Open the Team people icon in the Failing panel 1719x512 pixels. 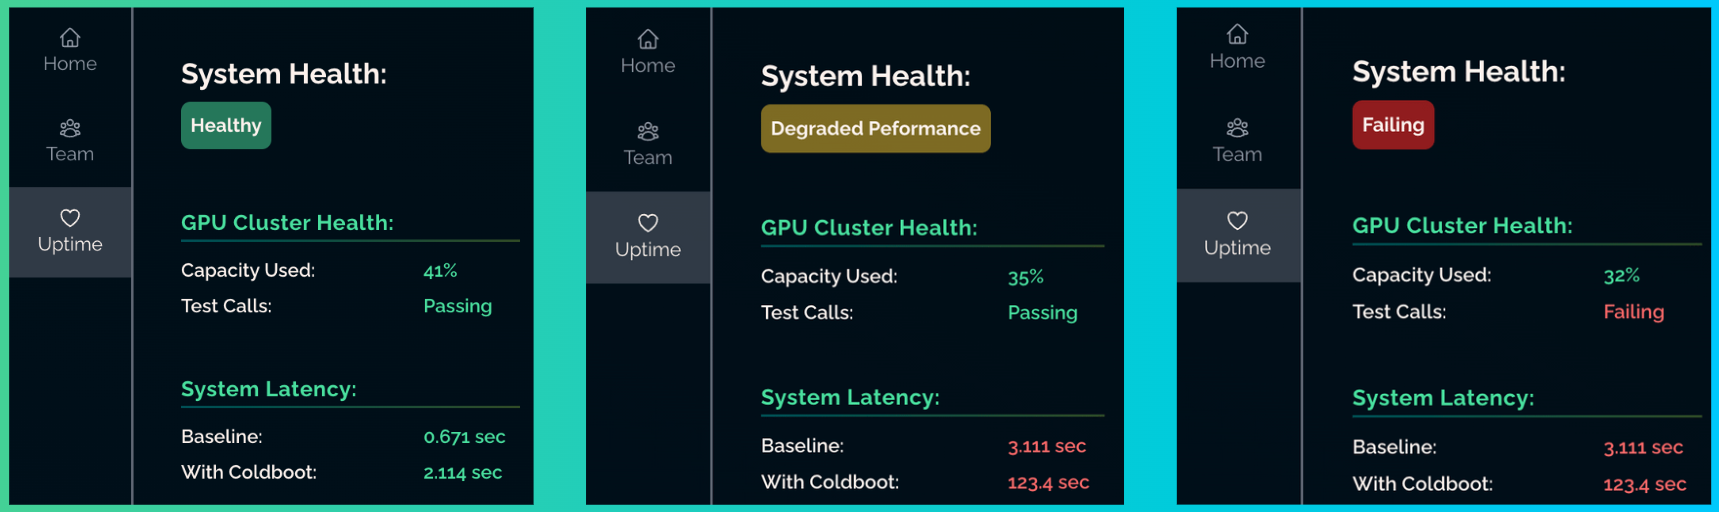1237,128
